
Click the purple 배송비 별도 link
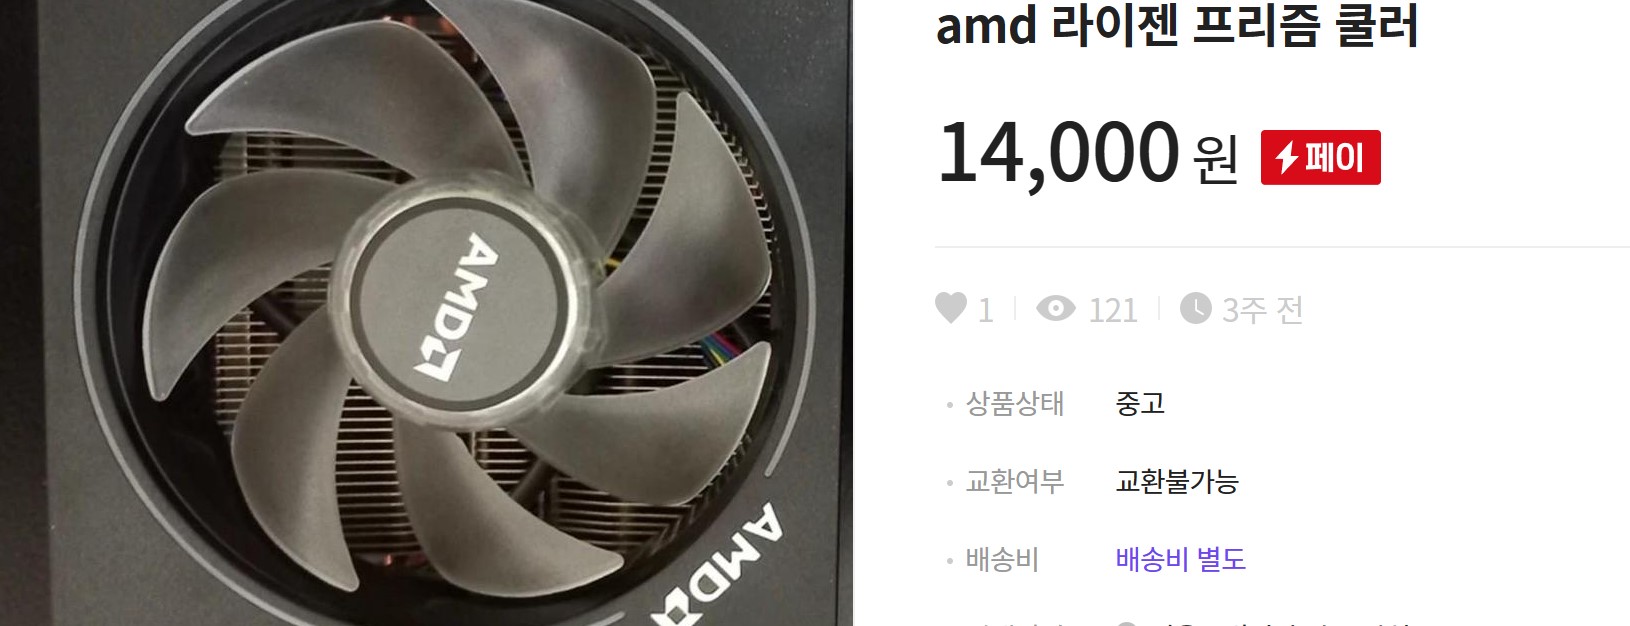click(1180, 559)
